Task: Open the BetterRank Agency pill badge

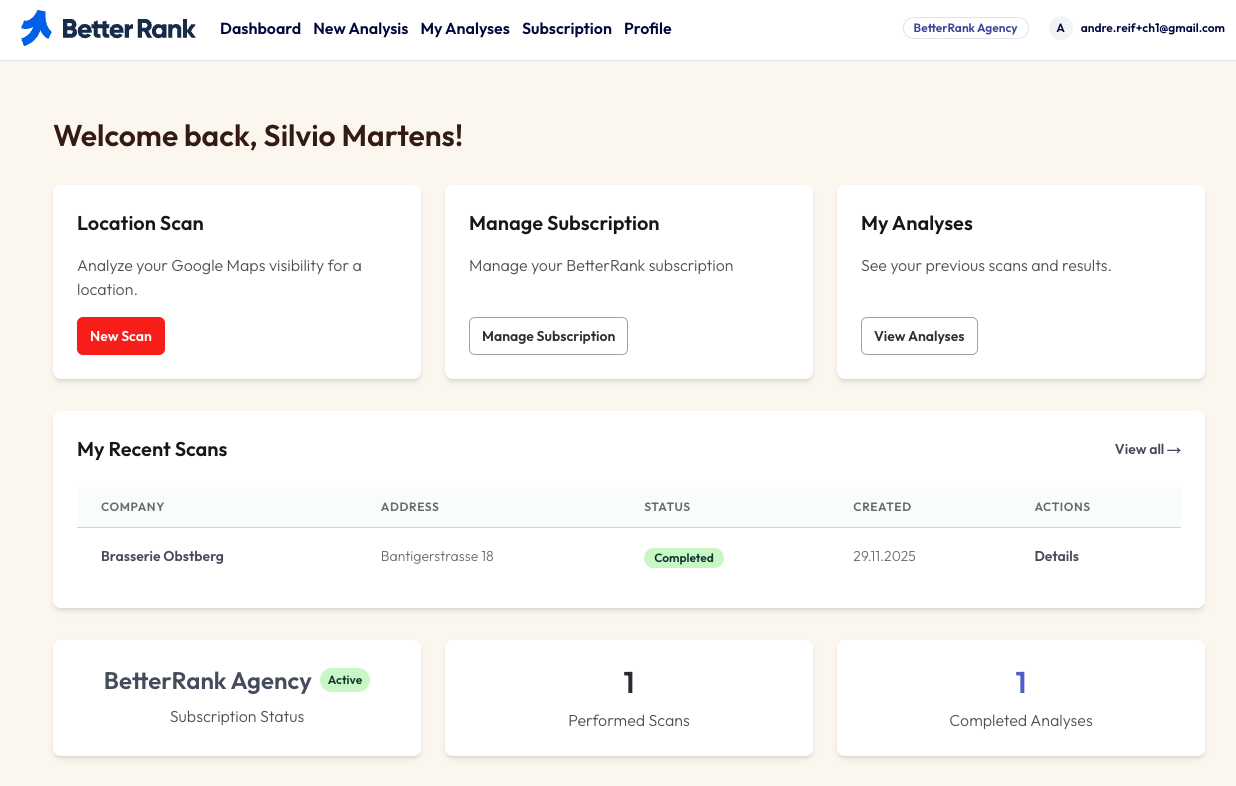Action: [965, 27]
